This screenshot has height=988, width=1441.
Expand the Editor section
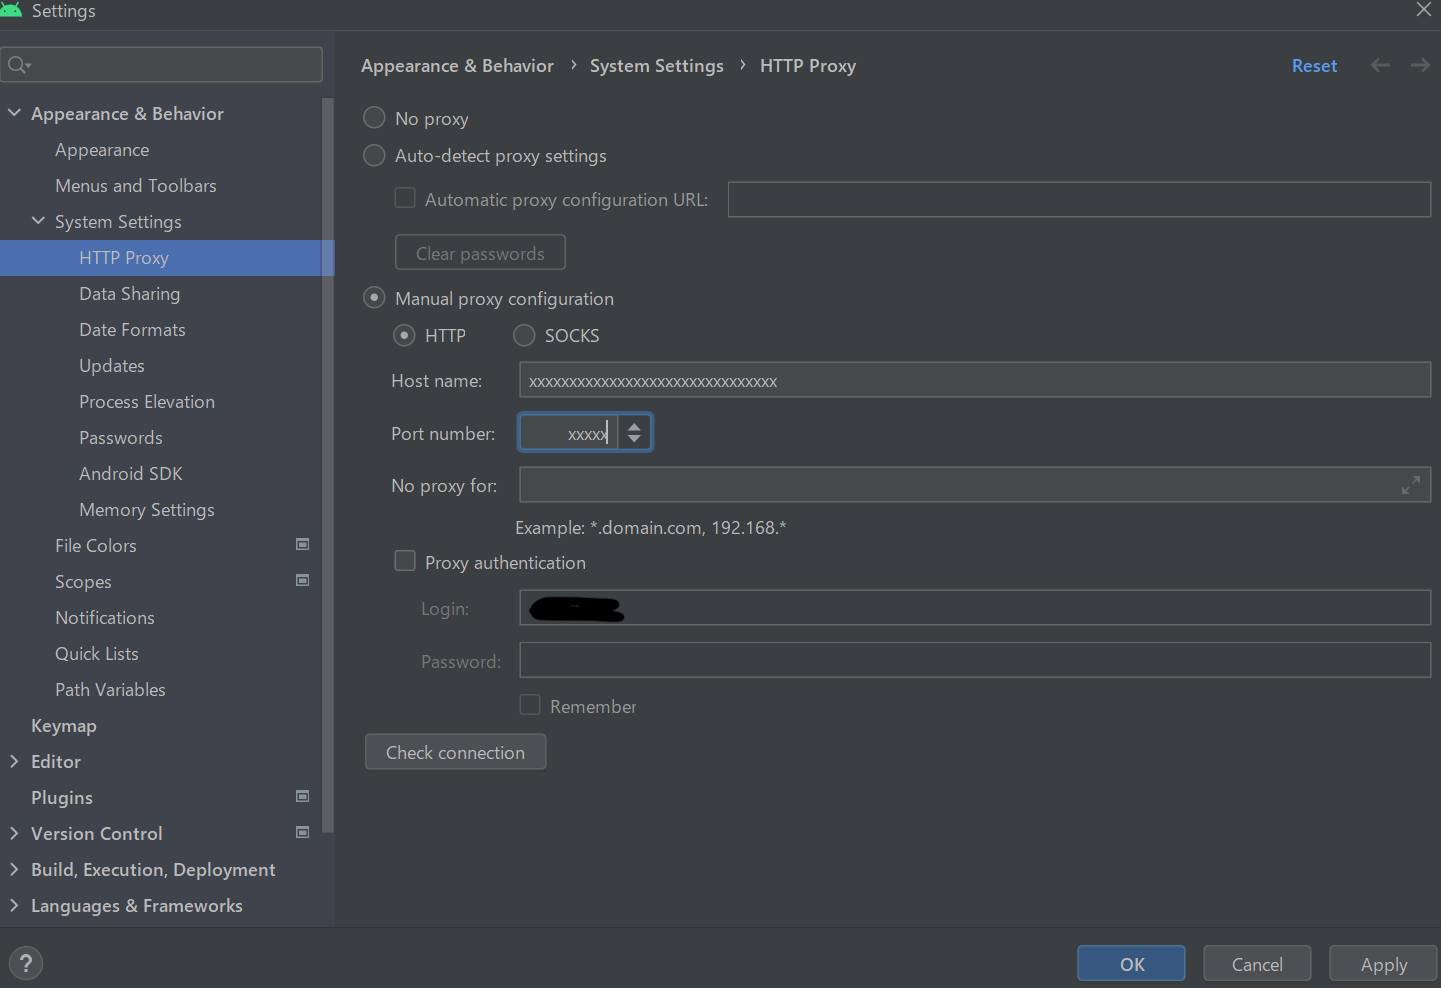14,761
